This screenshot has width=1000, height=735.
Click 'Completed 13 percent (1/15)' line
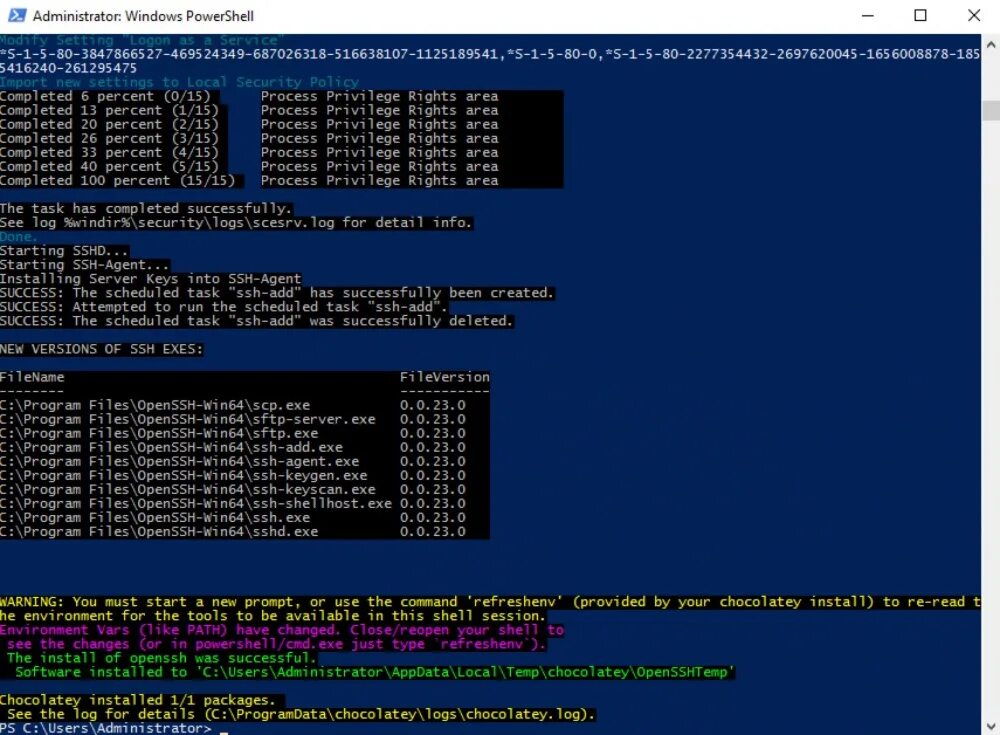click(109, 110)
